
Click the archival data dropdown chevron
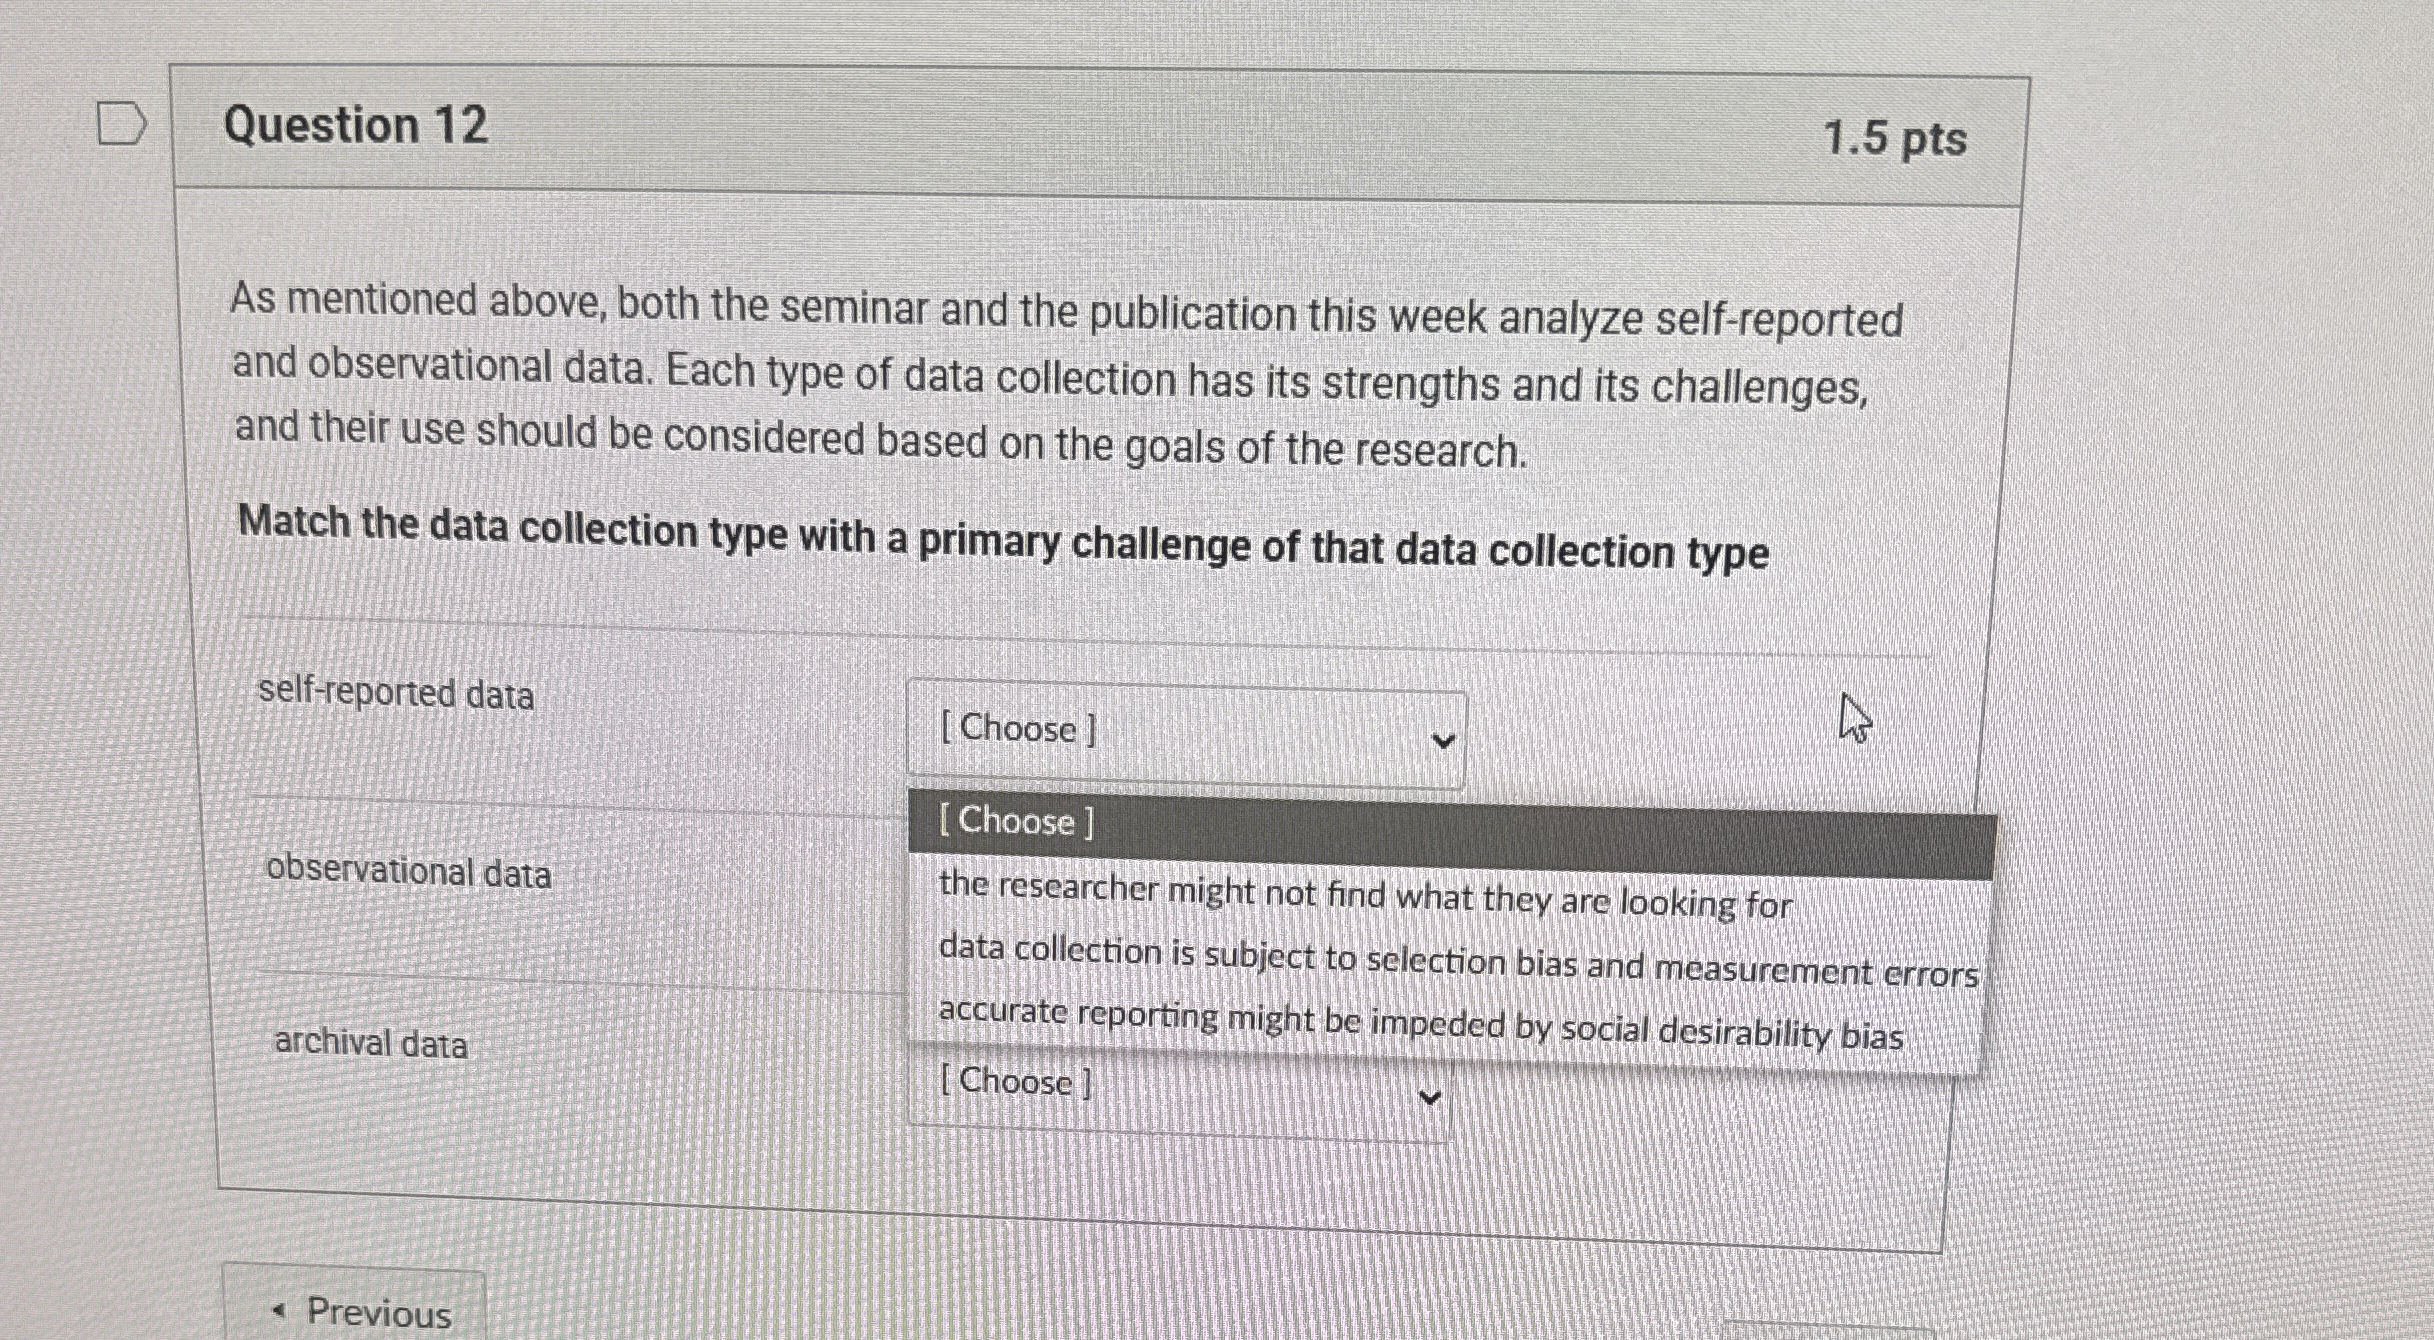(1430, 1097)
